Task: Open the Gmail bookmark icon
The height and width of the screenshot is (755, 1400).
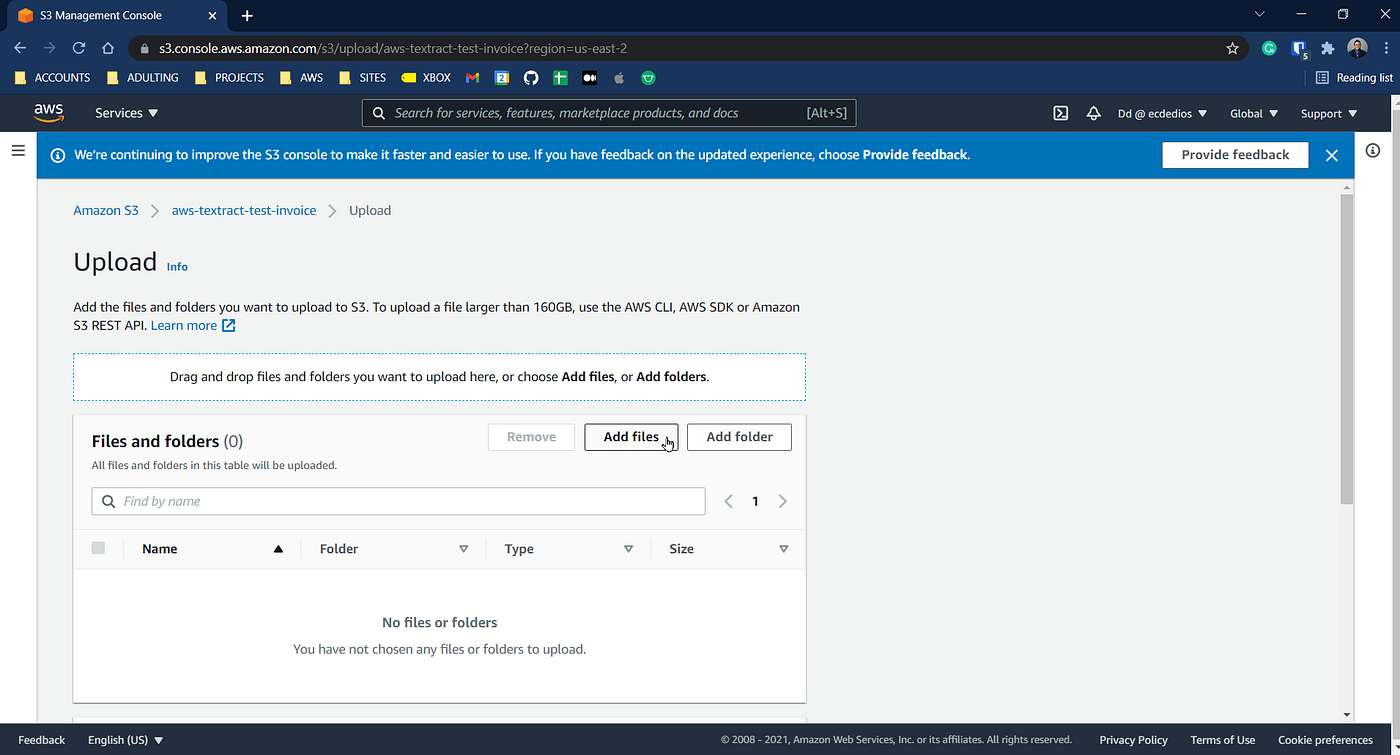Action: (x=473, y=78)
